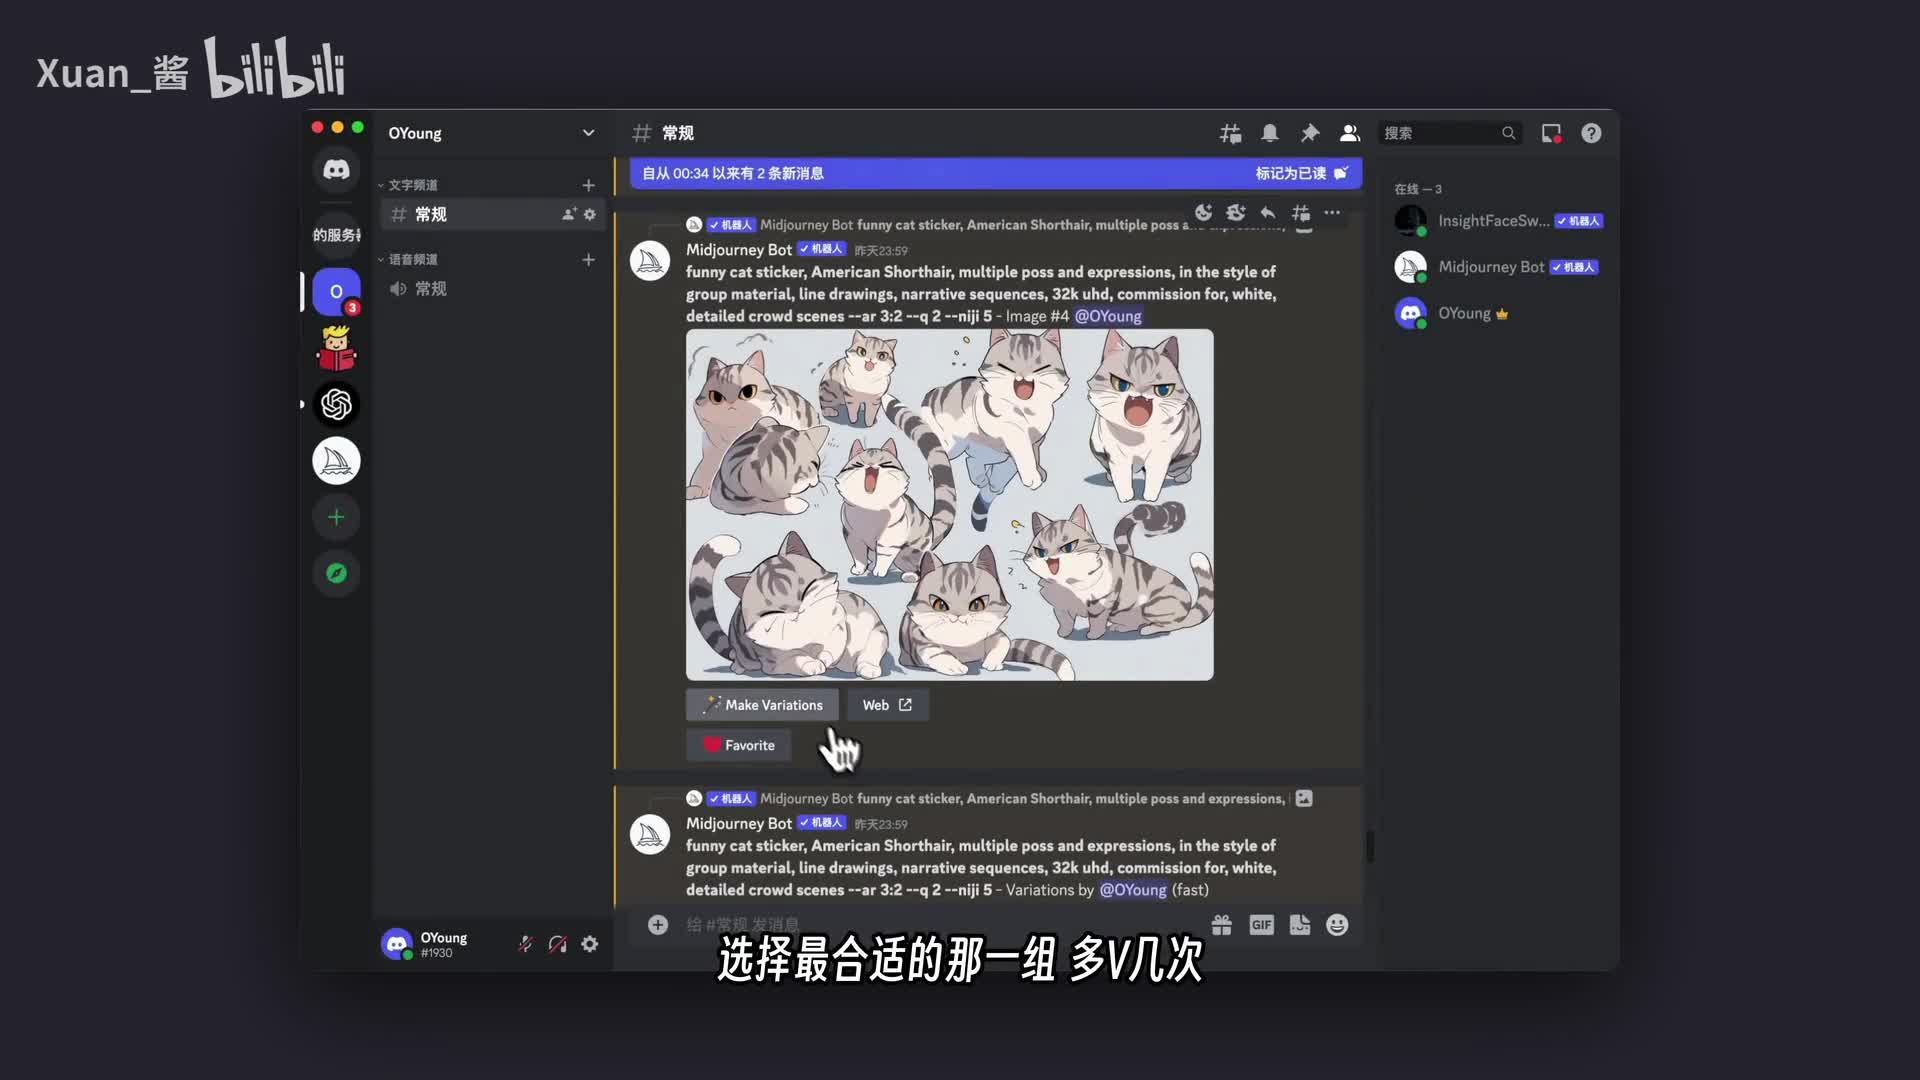Open the Midjourney sailboat server icon
1920x1080 pixels.
click(x=336, y=461)
